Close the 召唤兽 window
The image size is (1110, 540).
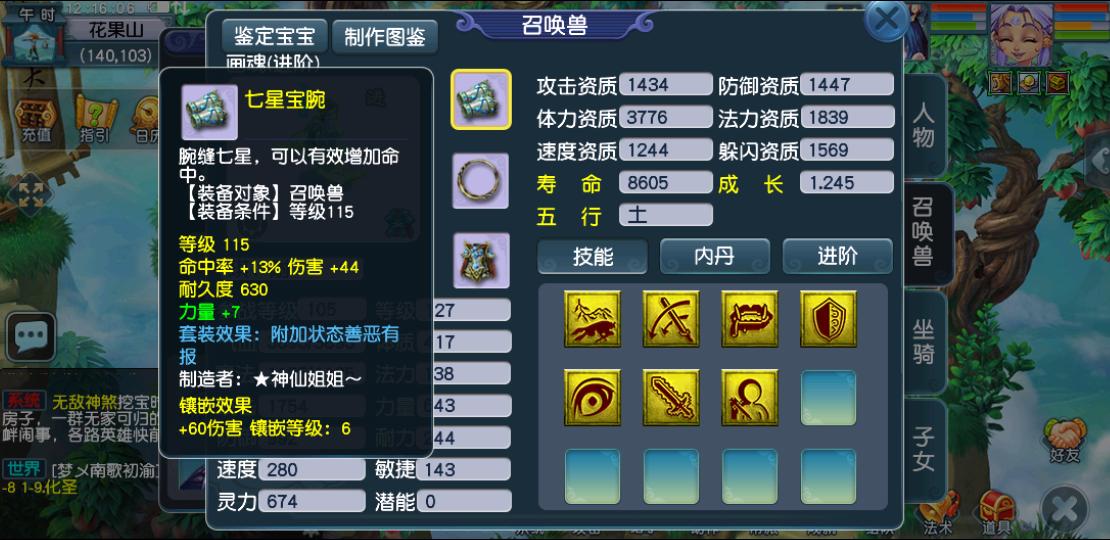(x=887, y=20)
